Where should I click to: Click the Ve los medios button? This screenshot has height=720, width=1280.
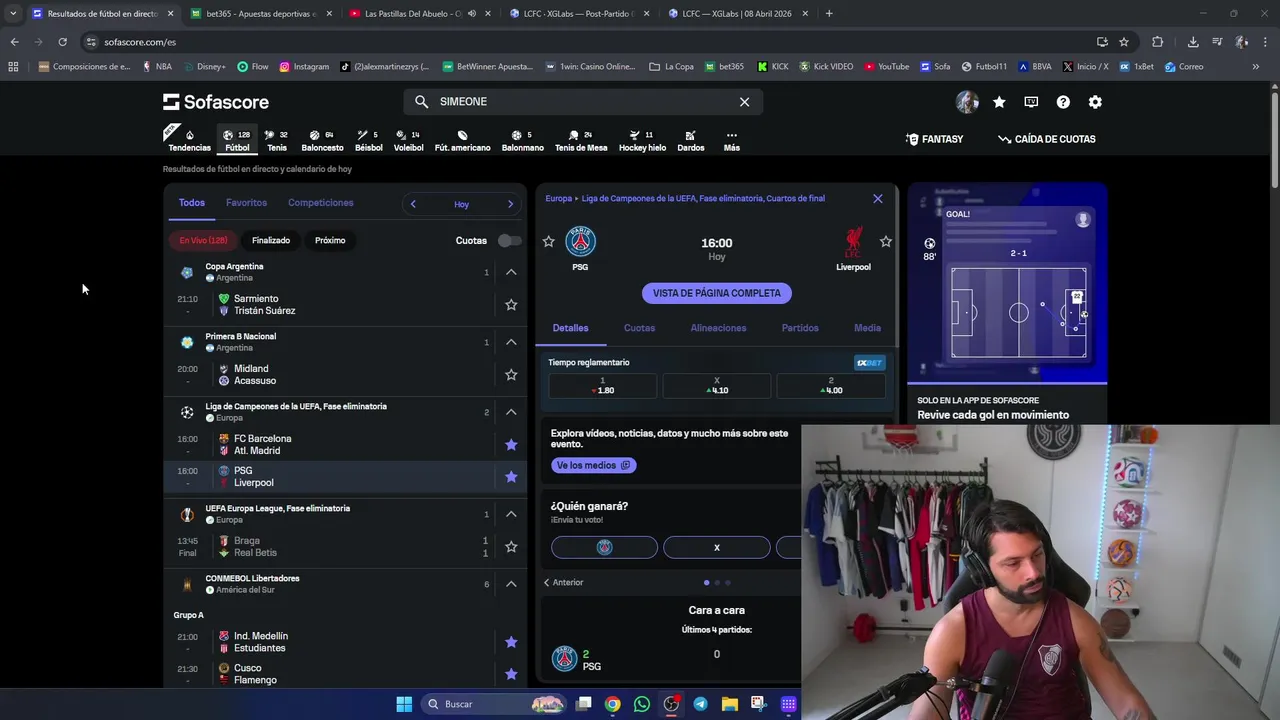pyautogui.click(x=593, y=465)
